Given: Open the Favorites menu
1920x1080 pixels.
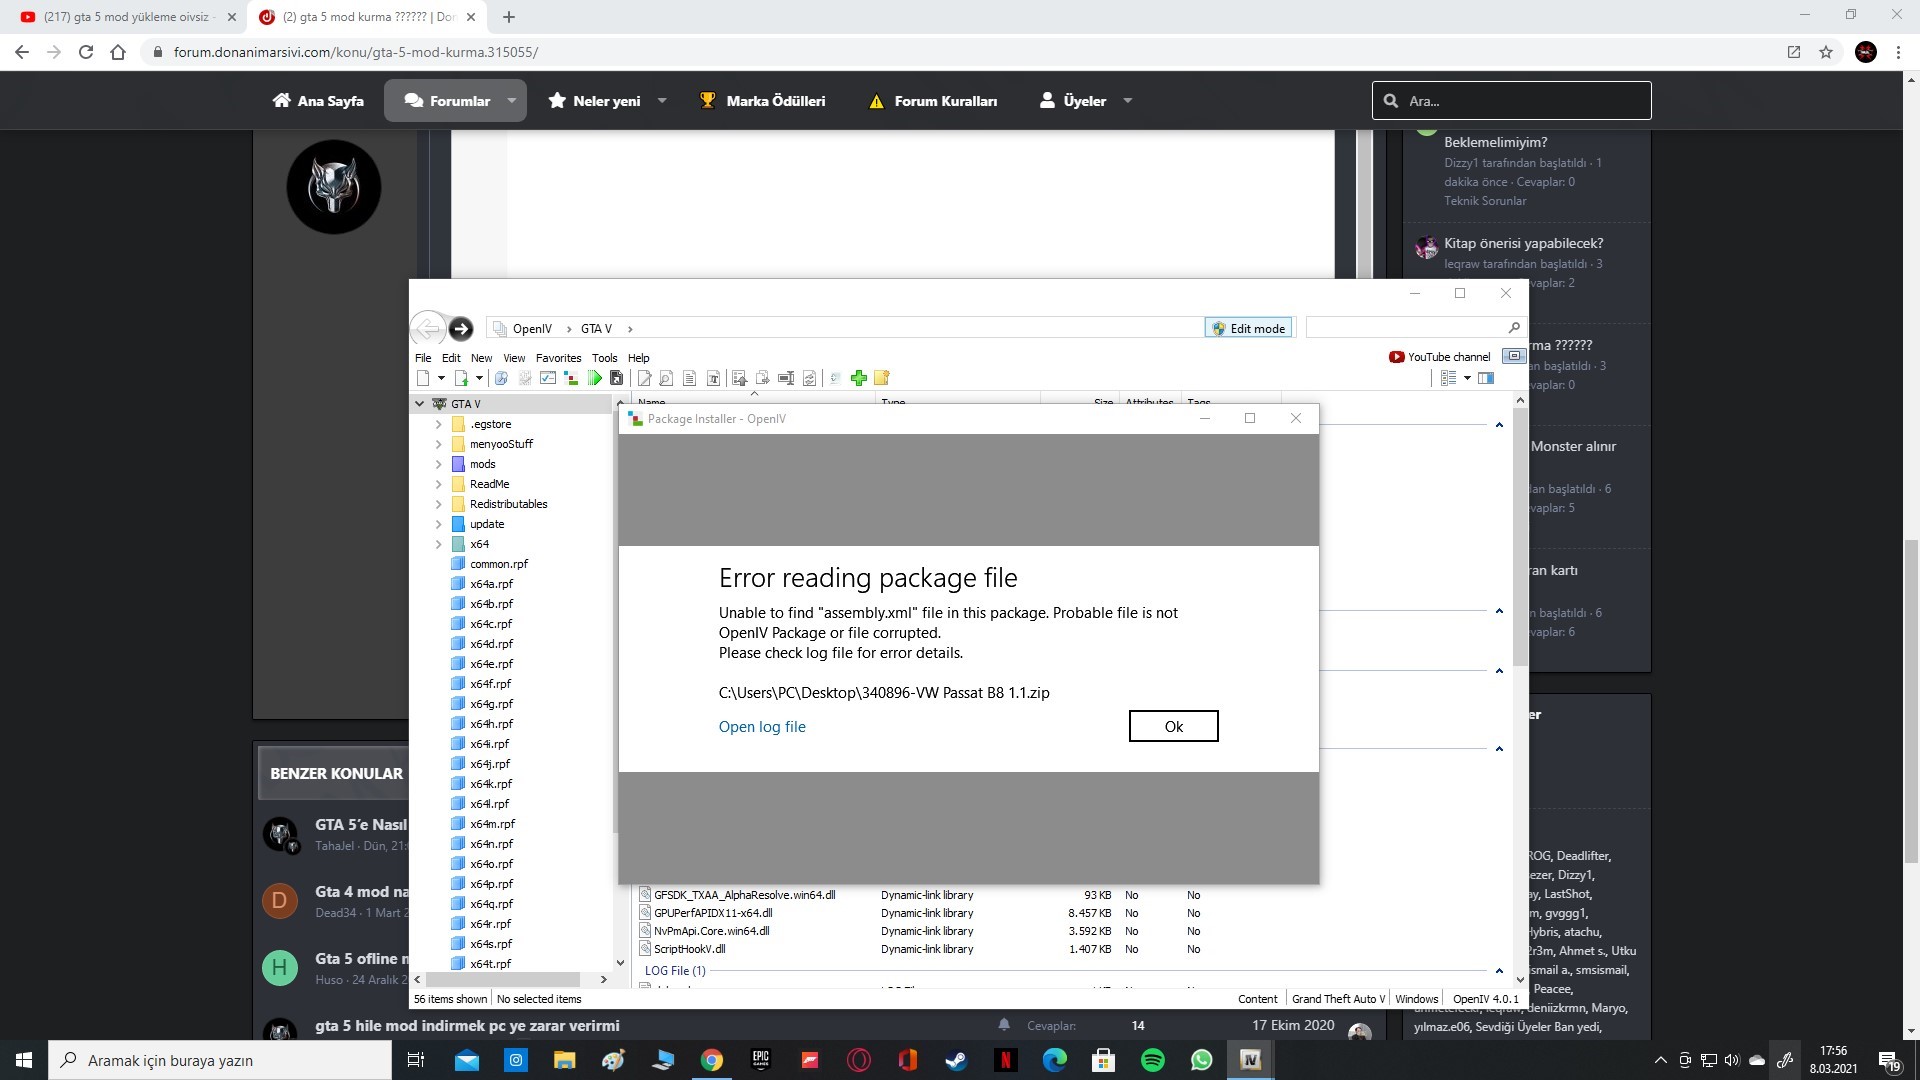Looking at the screenshot, I should 558,358.
